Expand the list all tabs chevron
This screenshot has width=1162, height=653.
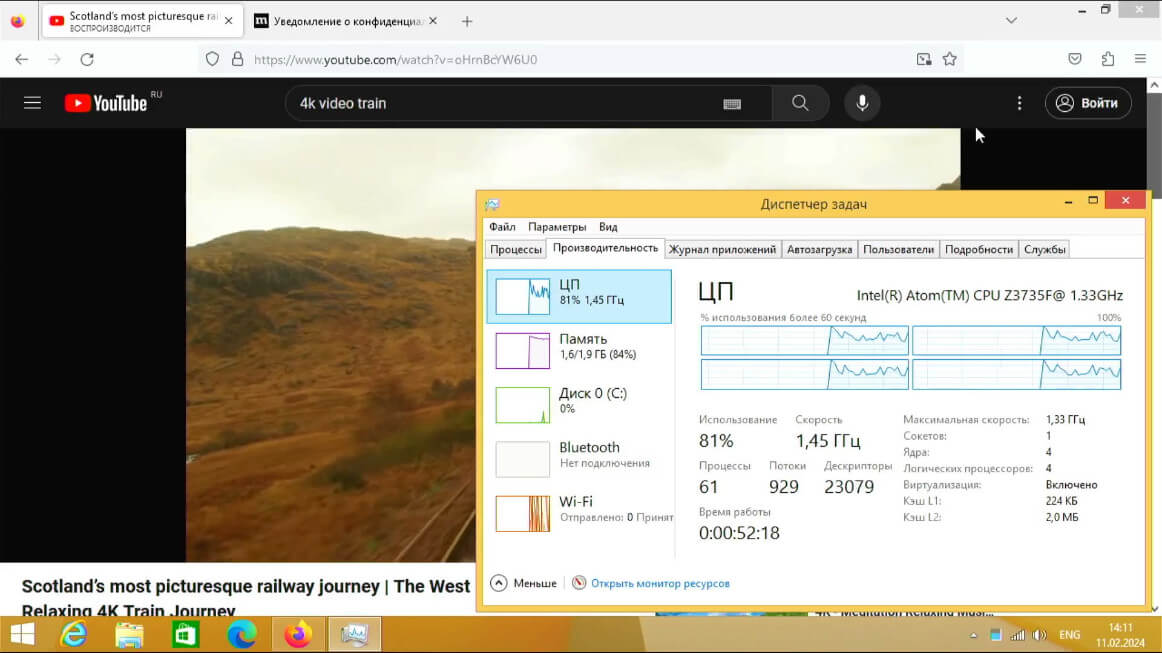[x=1011, y=21]
